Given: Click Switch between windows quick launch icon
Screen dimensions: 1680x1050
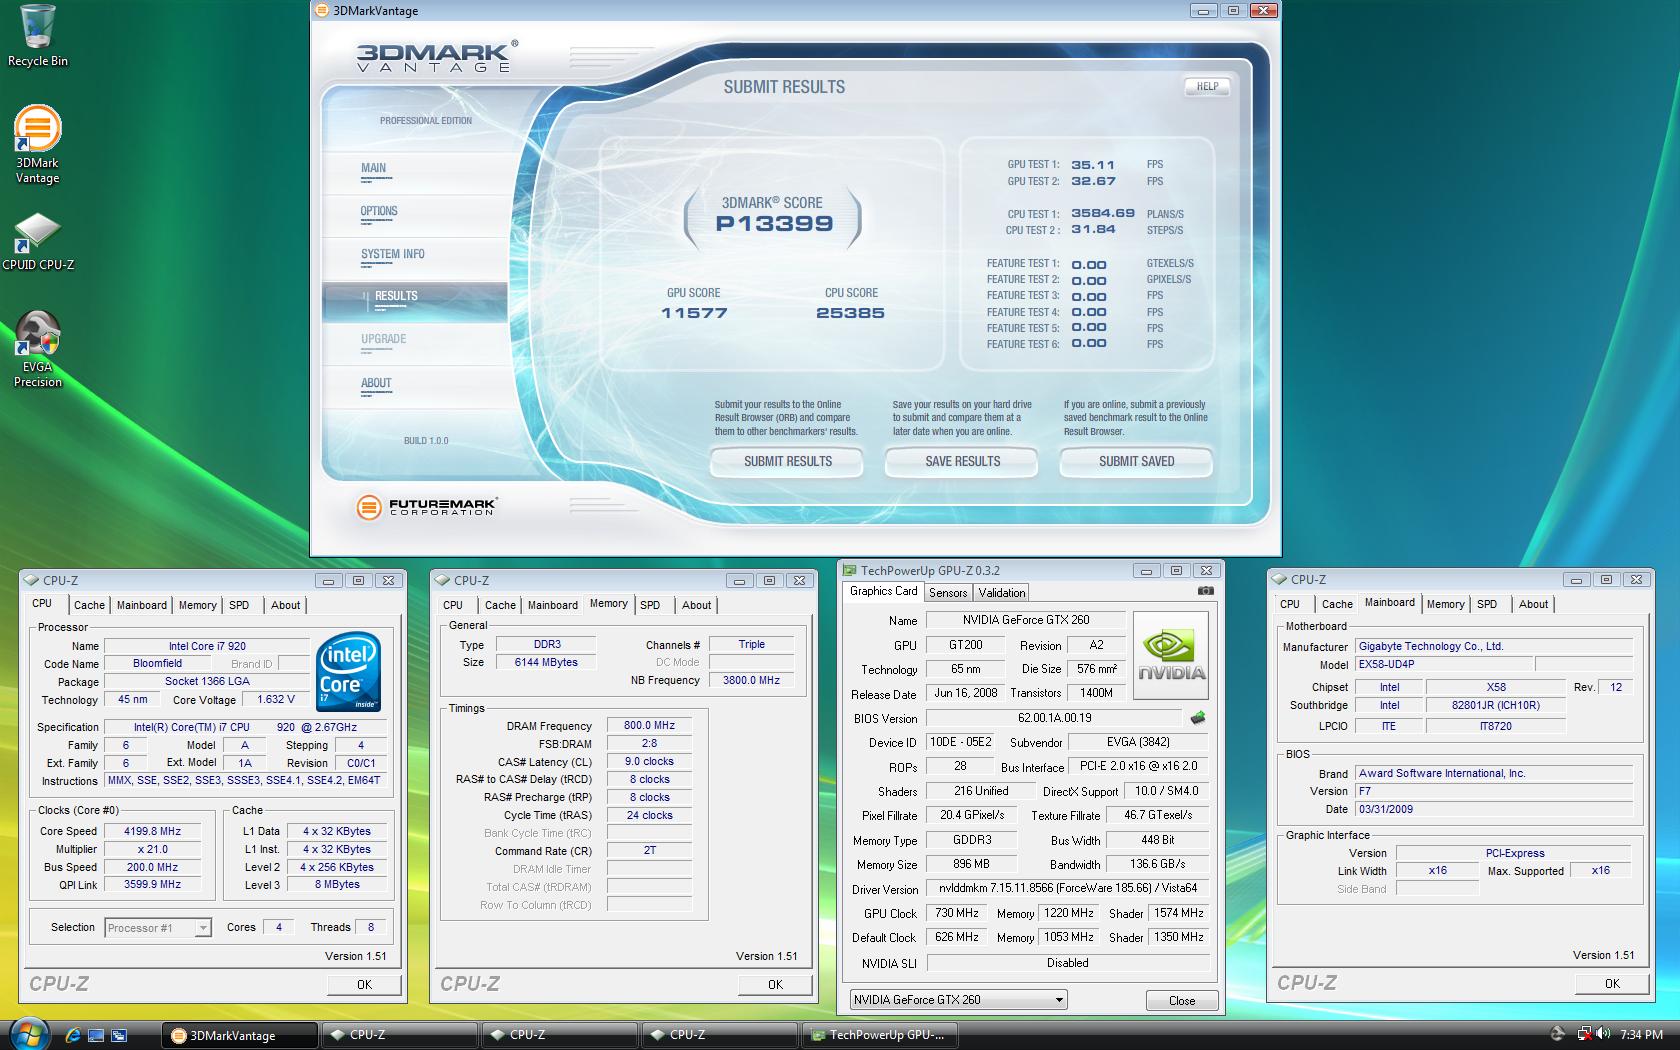Looking at the screenshot, I should tap(119, 1035).
